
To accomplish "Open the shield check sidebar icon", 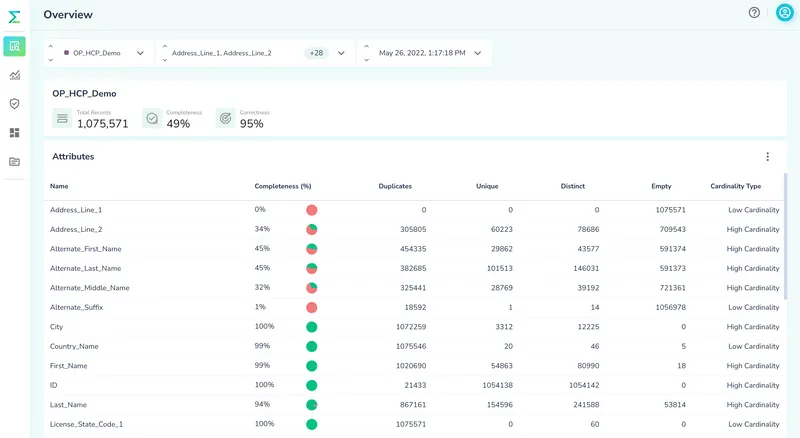I will pyautogui.click(x=14, y=103).
